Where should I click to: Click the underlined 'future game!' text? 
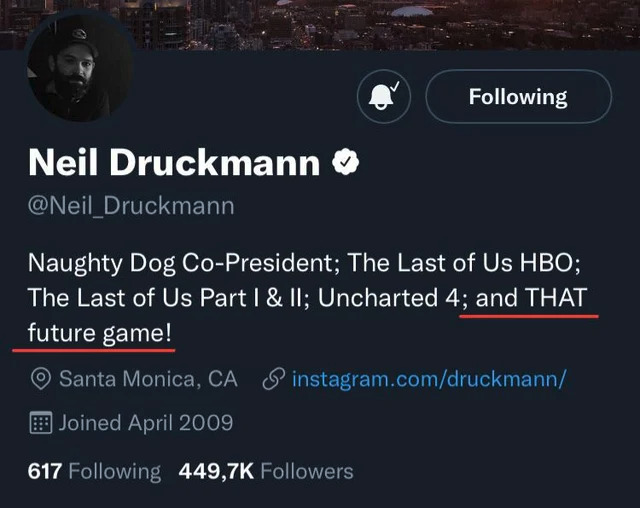pyautogui.click(x=100, y=332)
